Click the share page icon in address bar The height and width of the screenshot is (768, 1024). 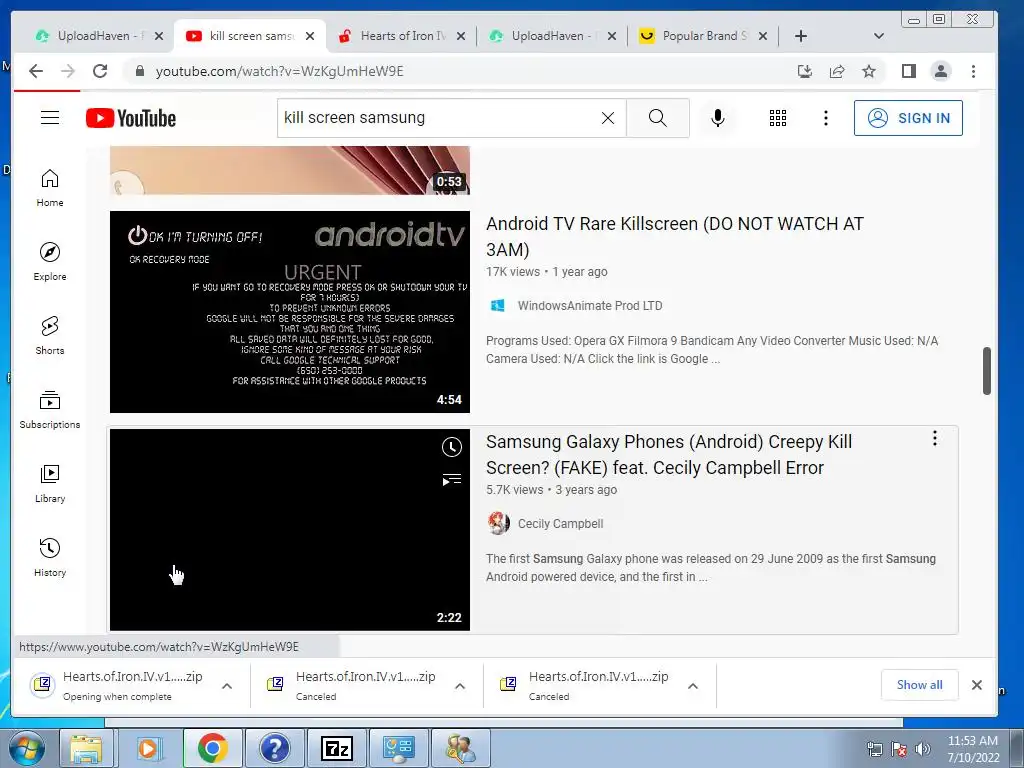point(837,71)
